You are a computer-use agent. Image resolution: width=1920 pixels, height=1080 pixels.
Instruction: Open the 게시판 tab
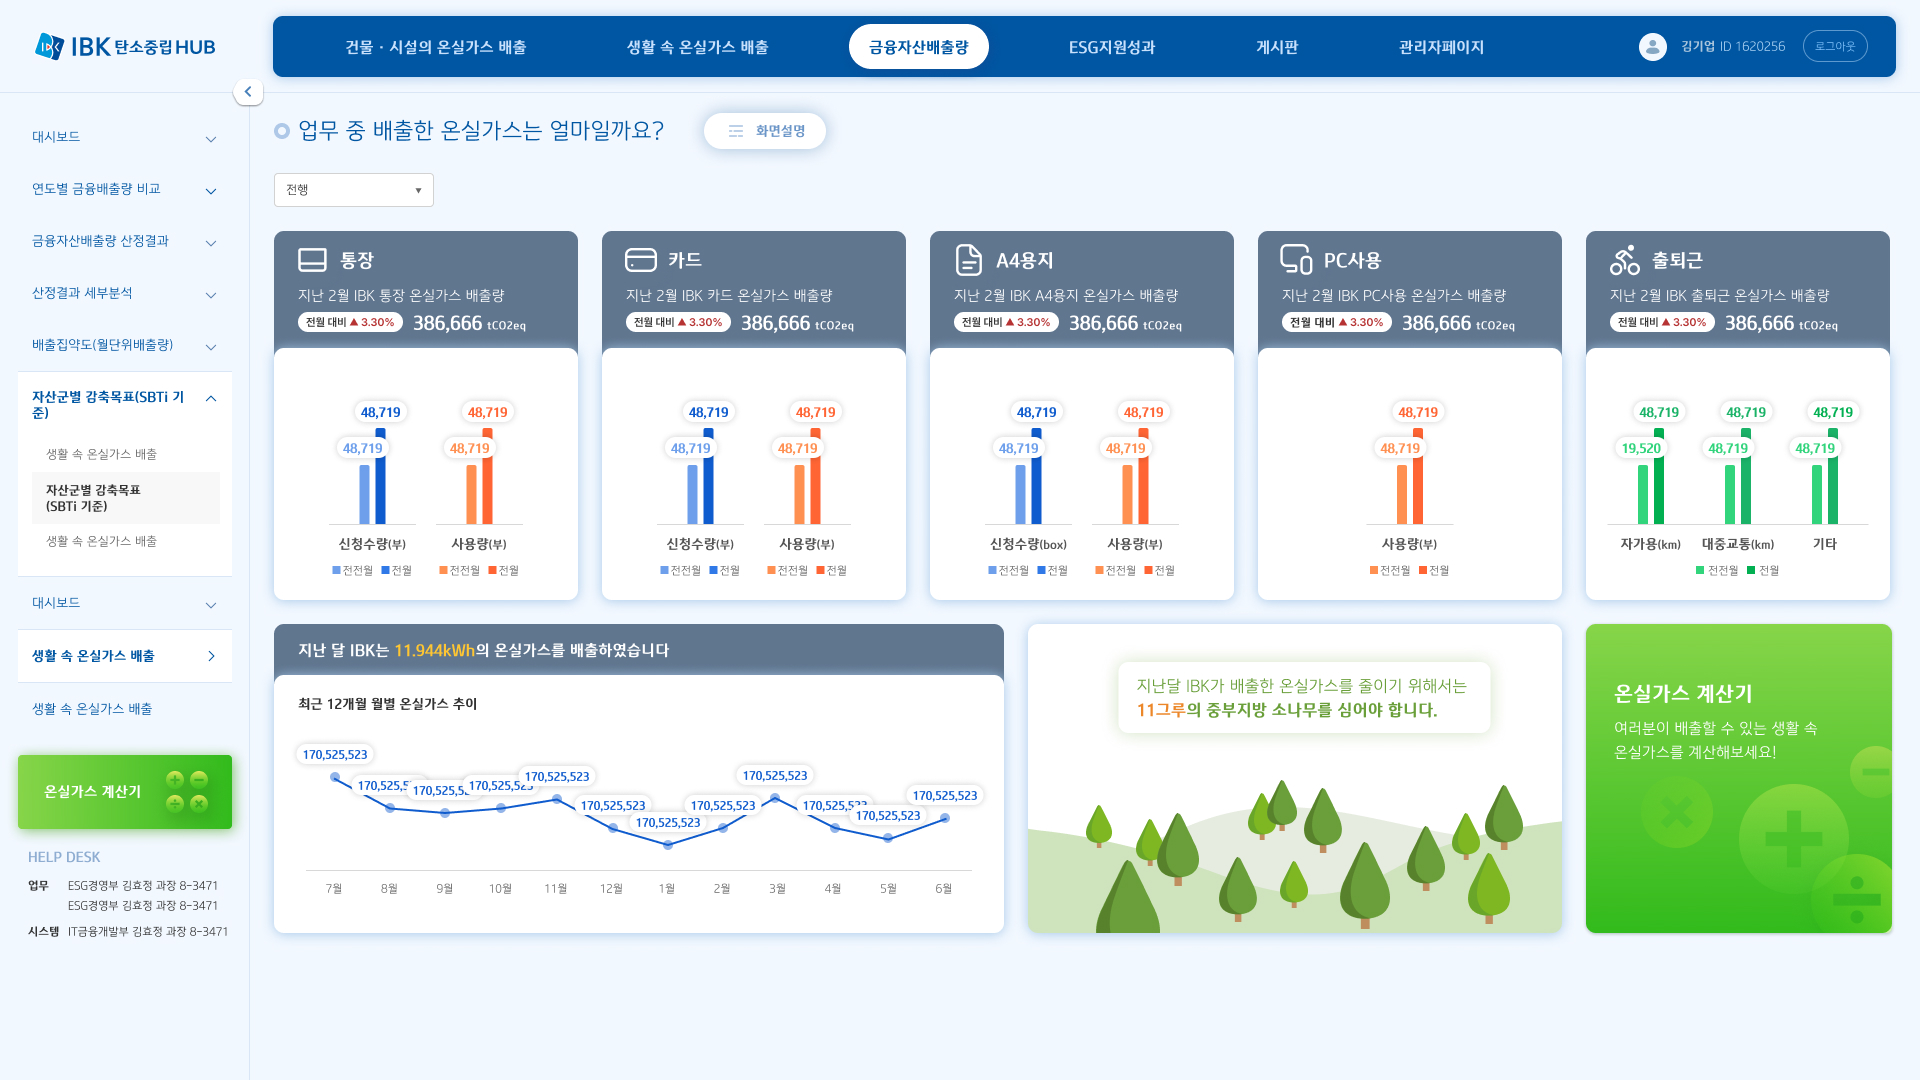point(1277,47)
